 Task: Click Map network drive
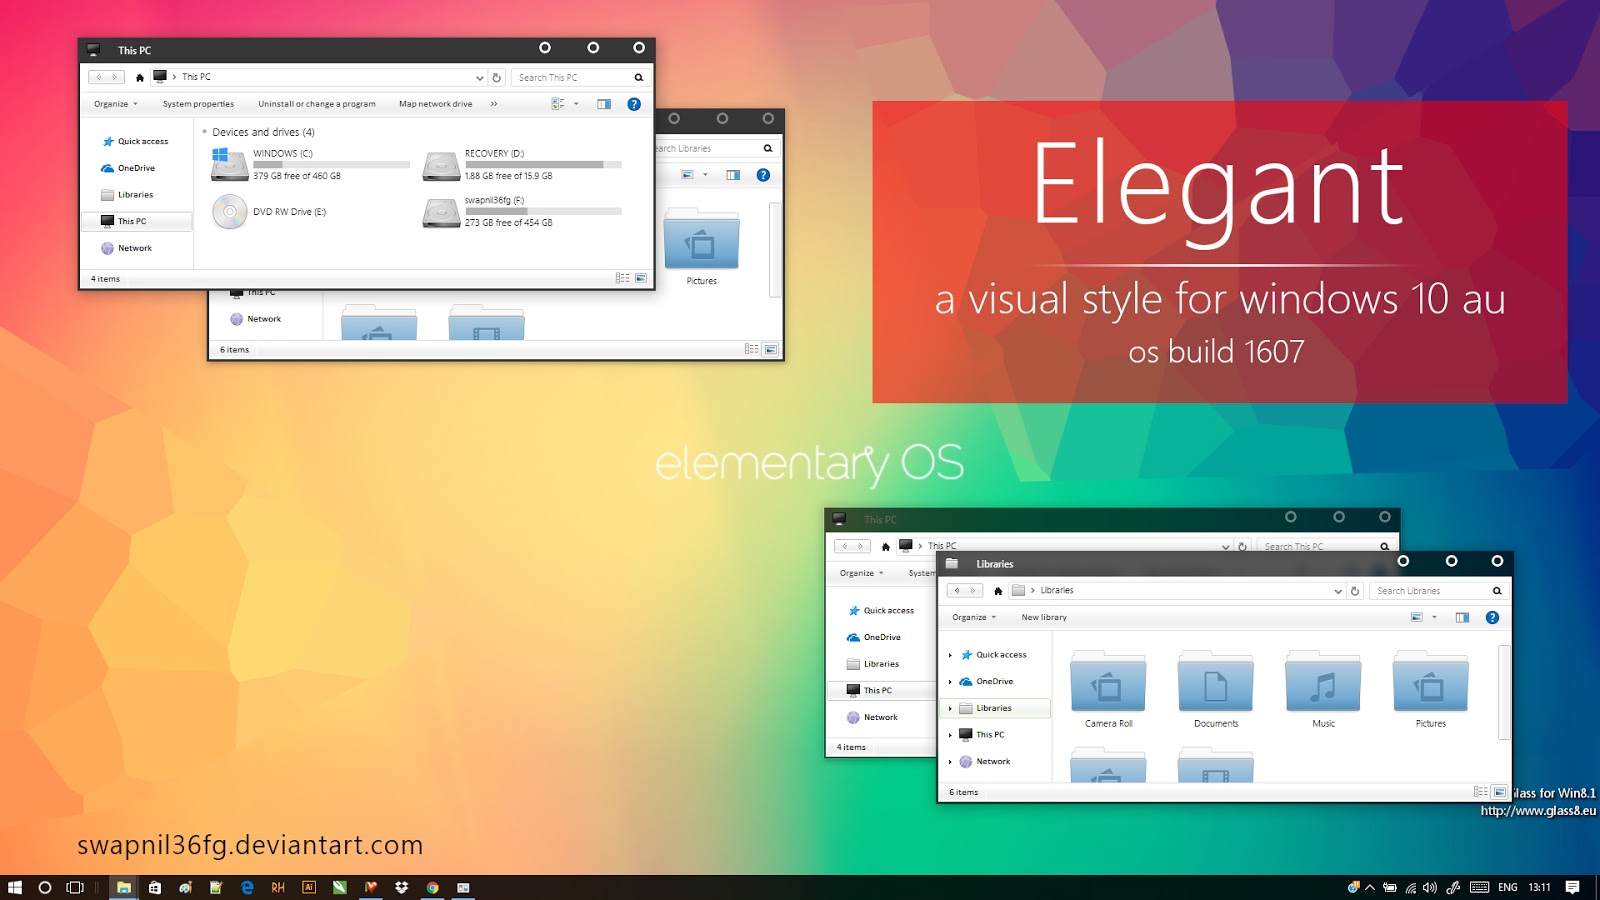436,104
